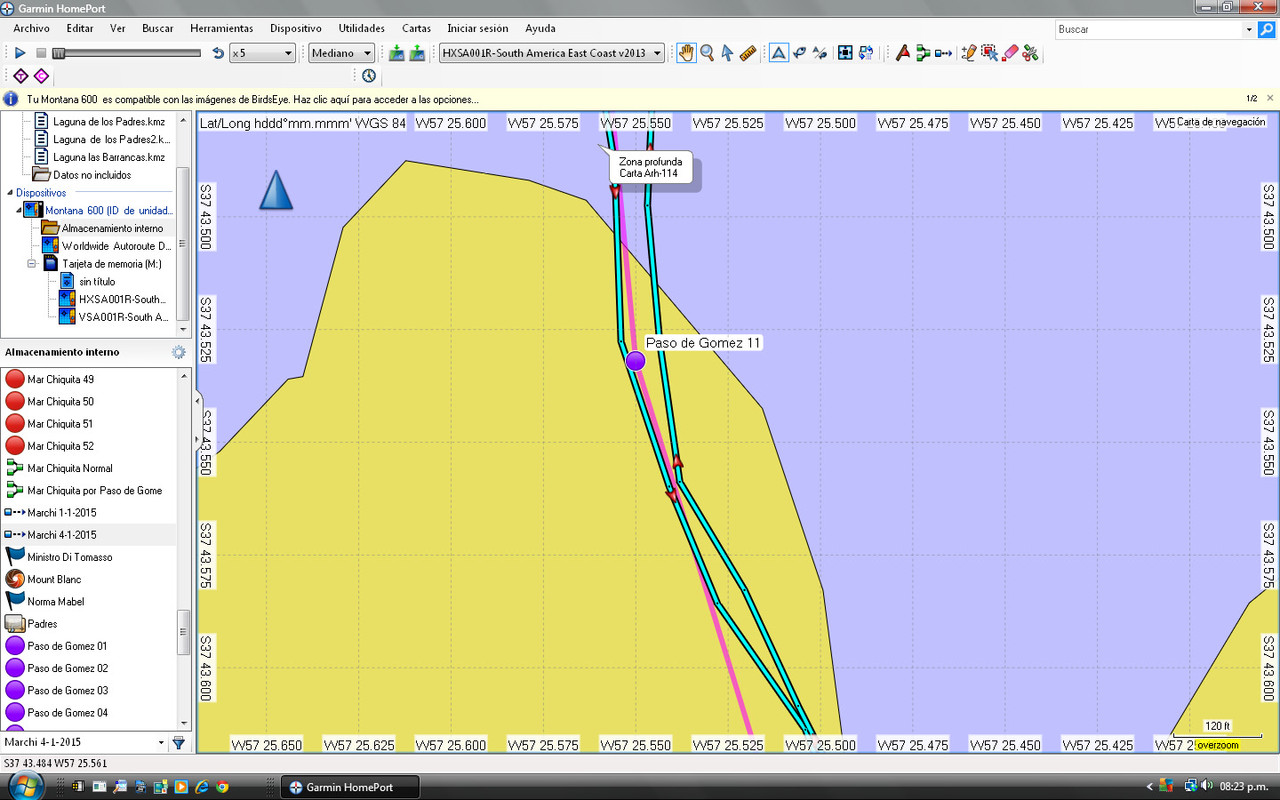Open the Cartas menu
Image resolution: width=1280 pixels, height=800 pixels.
(417, 28)
